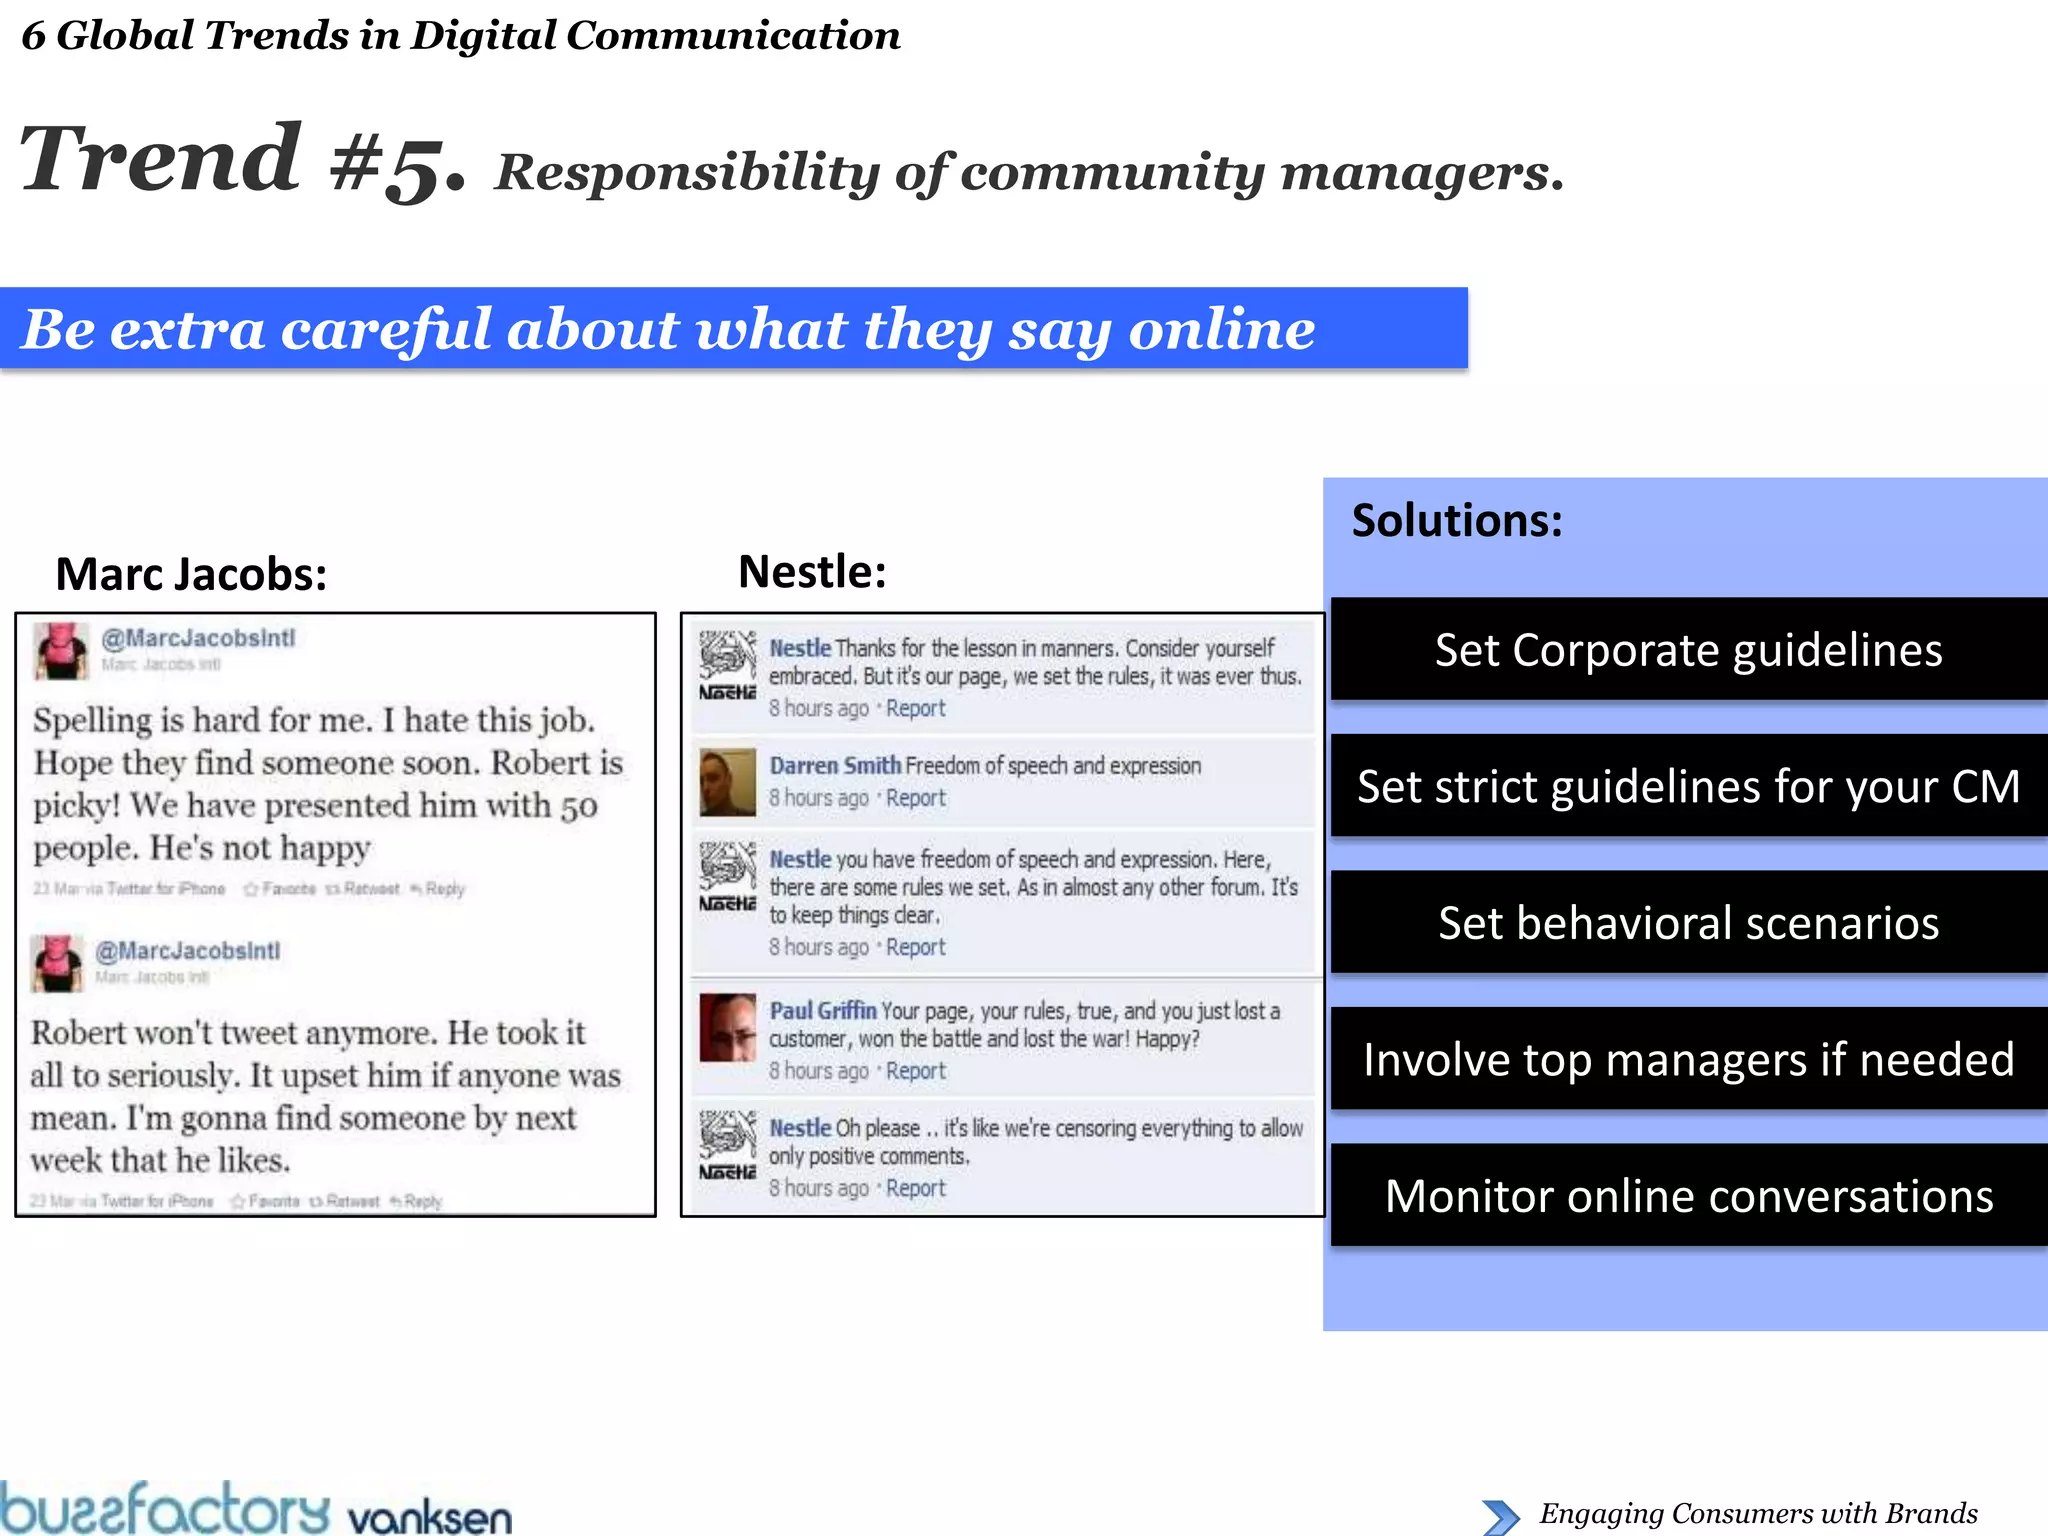The image size is (2048, 1536).
Task: Select the 'Set behavioral scenarios' box
Action: click(1689, 923)
